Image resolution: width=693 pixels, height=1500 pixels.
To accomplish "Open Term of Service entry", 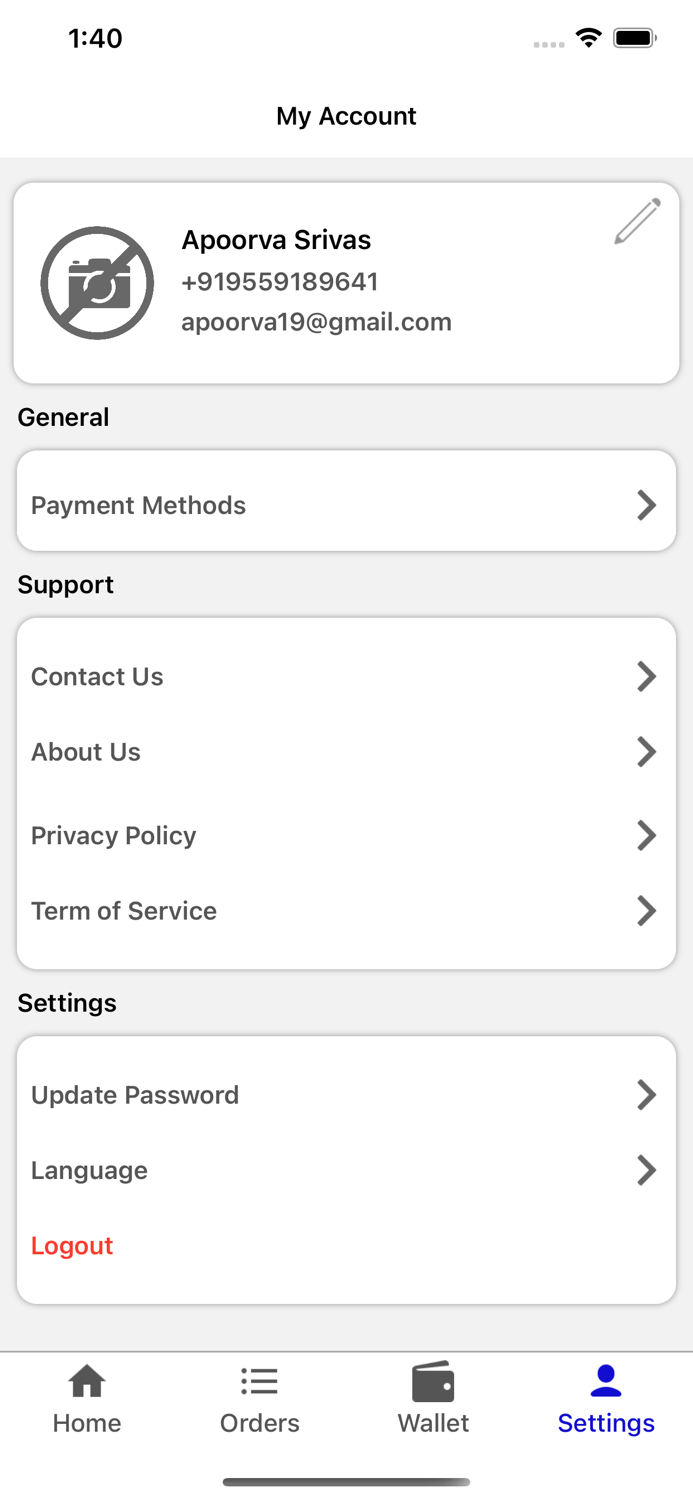I will pyautogui.click(x=124, y=911).
